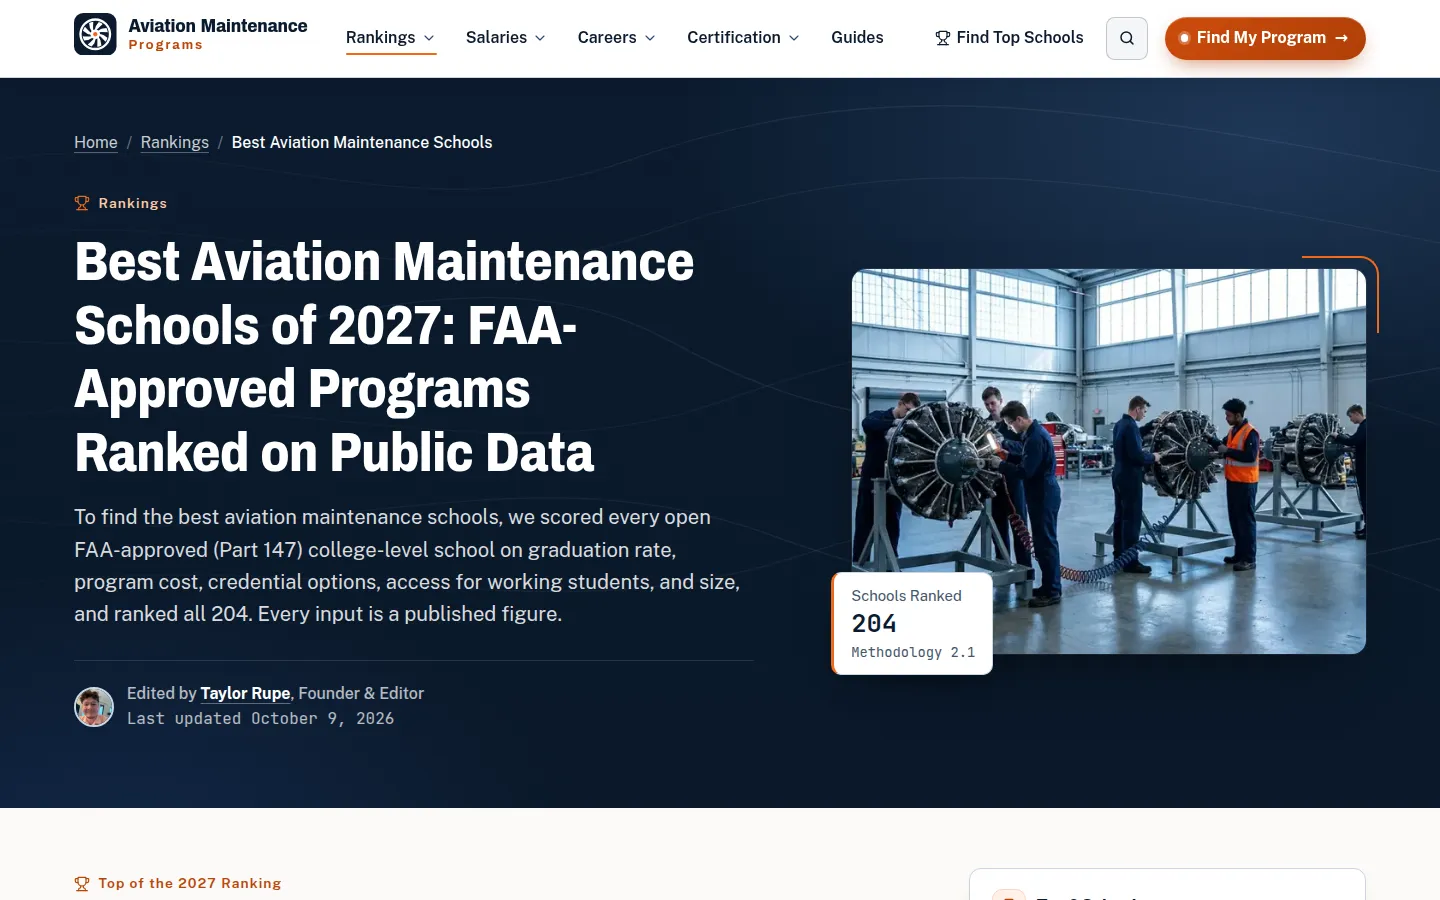Click the hangar engine training photo
This screenshot has height=900, width=1440.
coord(1109,461)
